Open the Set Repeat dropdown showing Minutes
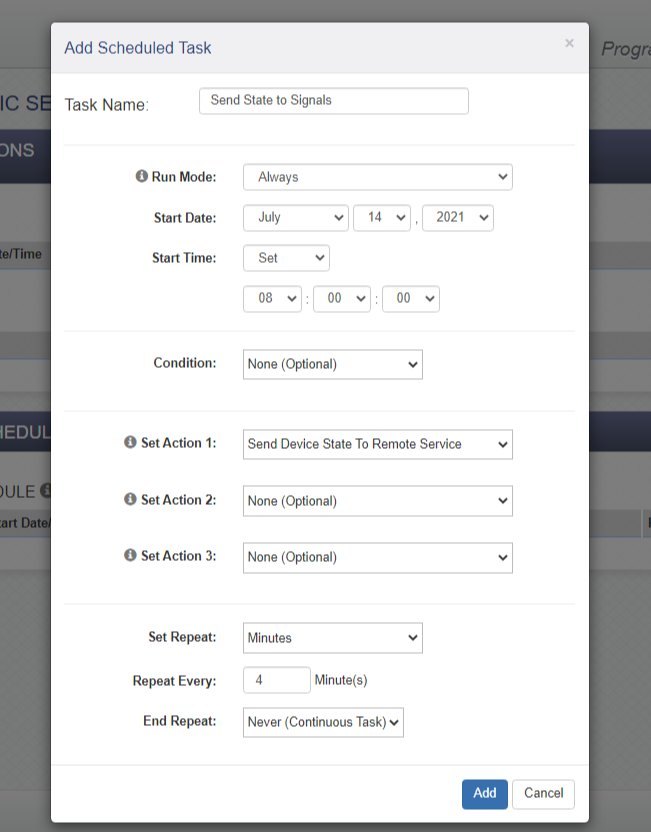Screen dimensions: 651x832 click(x=332, y=637)
